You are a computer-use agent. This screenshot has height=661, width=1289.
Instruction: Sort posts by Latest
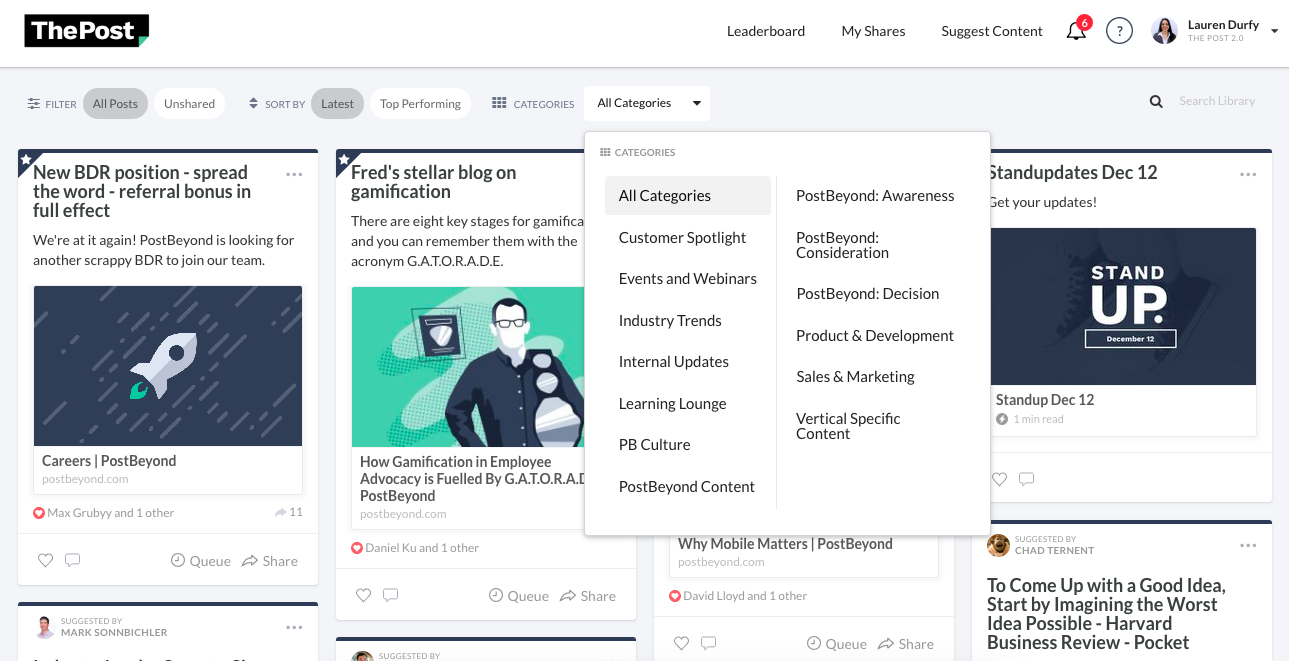(x=337, y=103)
